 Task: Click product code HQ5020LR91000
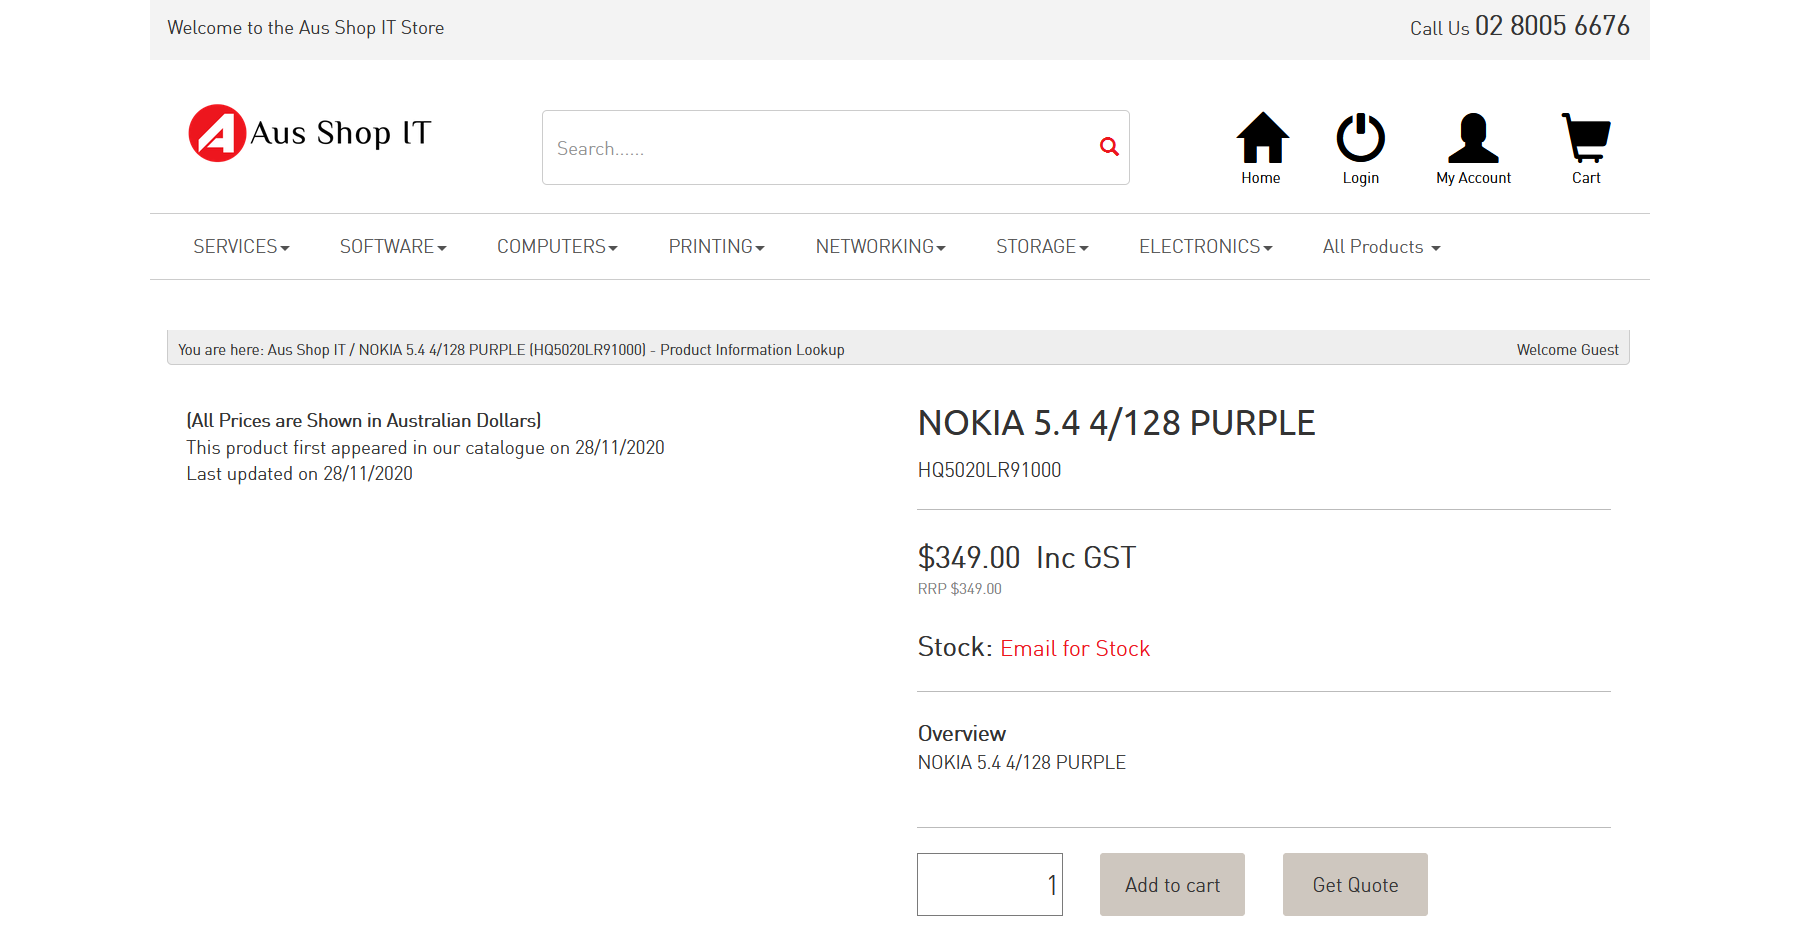(989, 470)
